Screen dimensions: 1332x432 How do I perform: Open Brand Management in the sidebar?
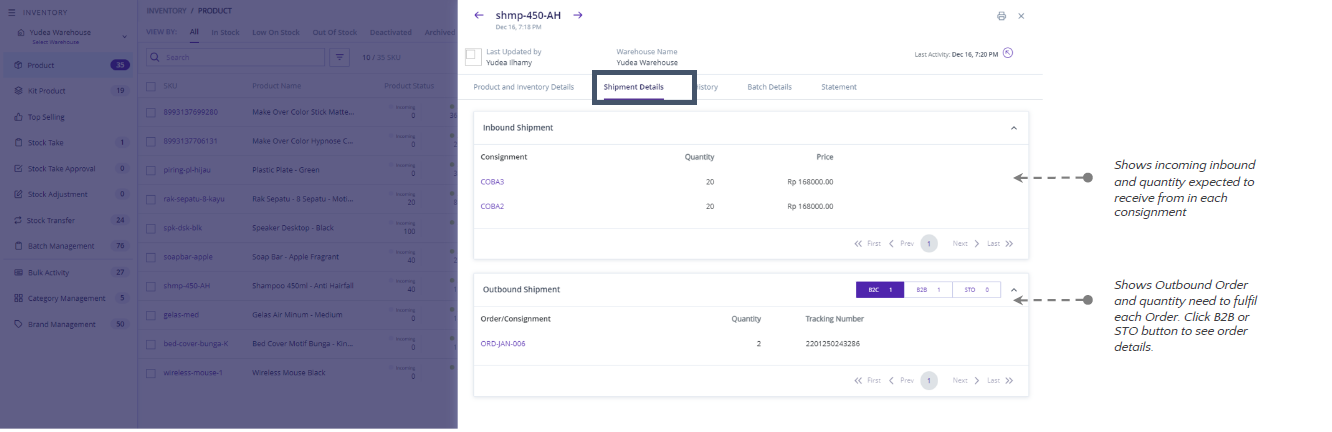click(68, 325)
